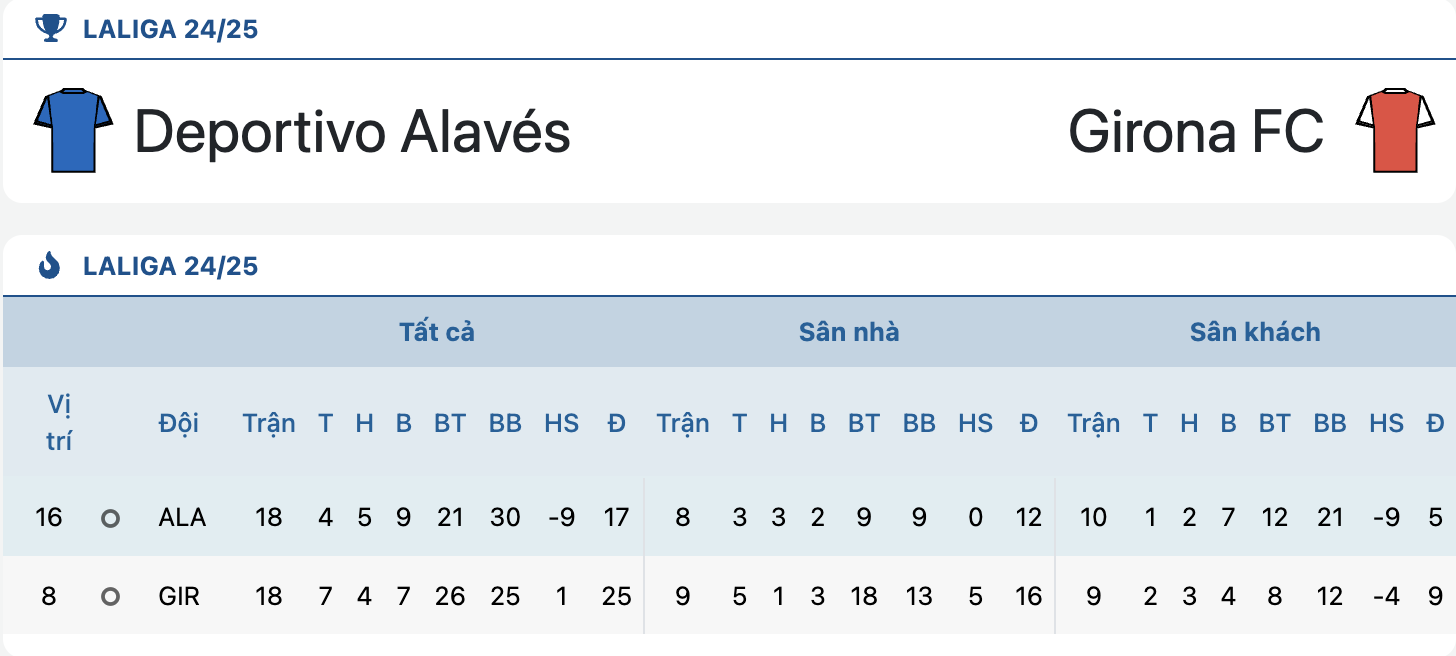Viewport: 1456px width, 656px height.
Task: Open the top LALIGA 24/25 competition link
Action: point(171,29)
